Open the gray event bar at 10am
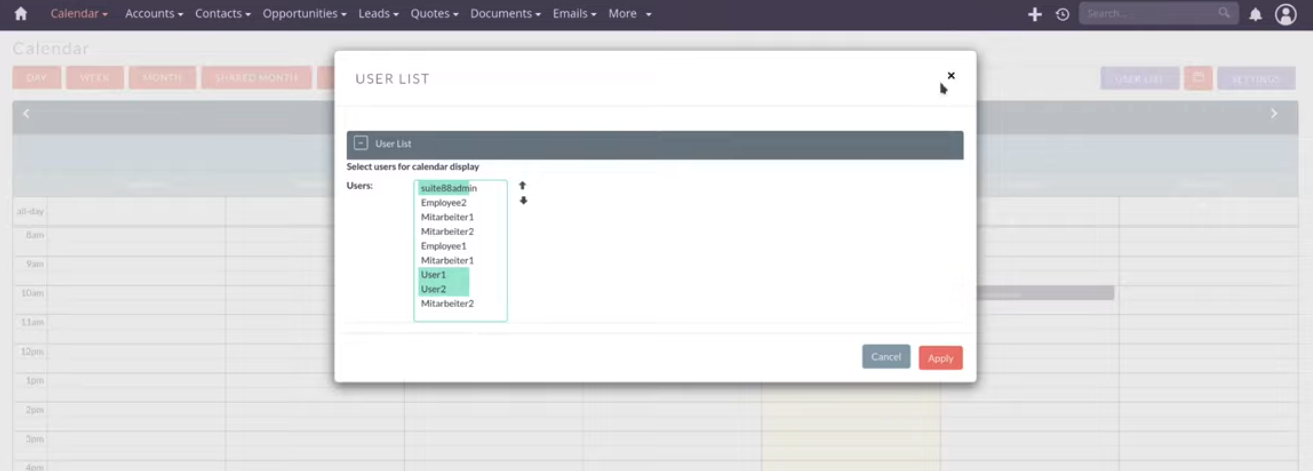The width and height of the screenshot is (1313, 471). pos(1045,293)
